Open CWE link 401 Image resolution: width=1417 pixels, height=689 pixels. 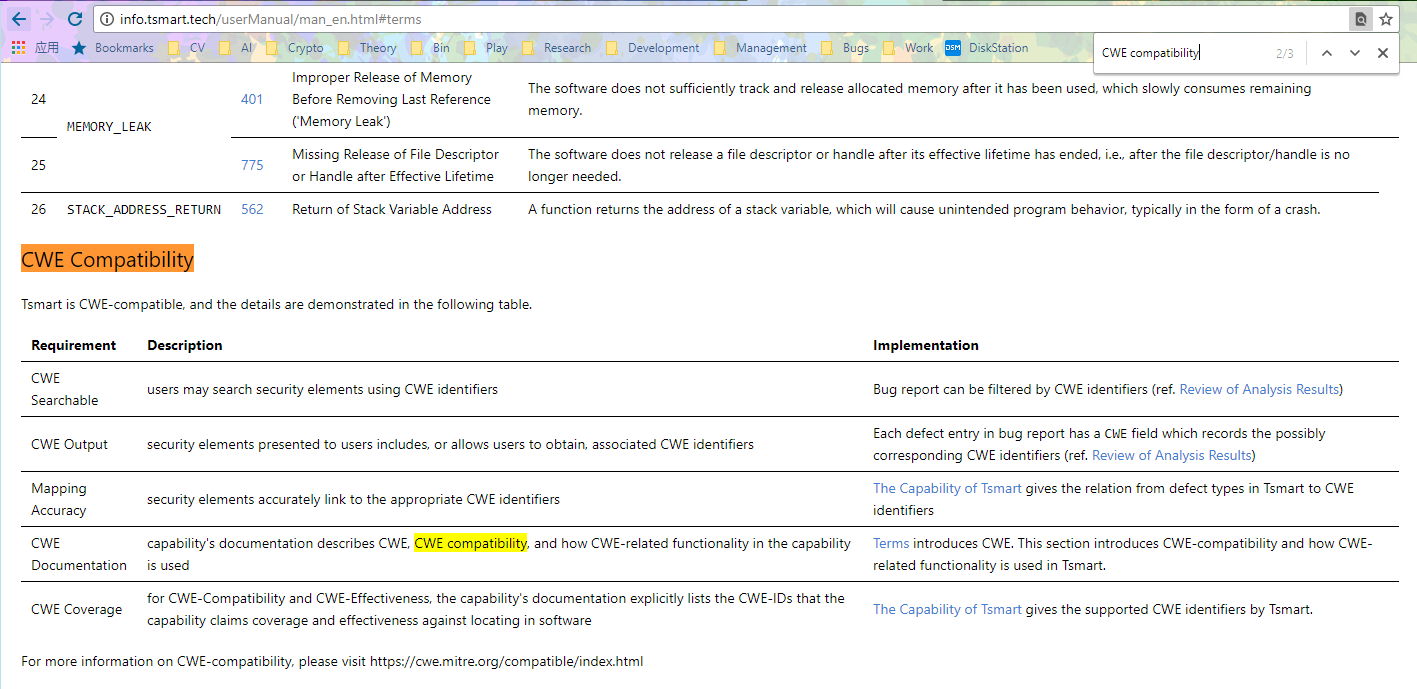click(x=252, y=99)
